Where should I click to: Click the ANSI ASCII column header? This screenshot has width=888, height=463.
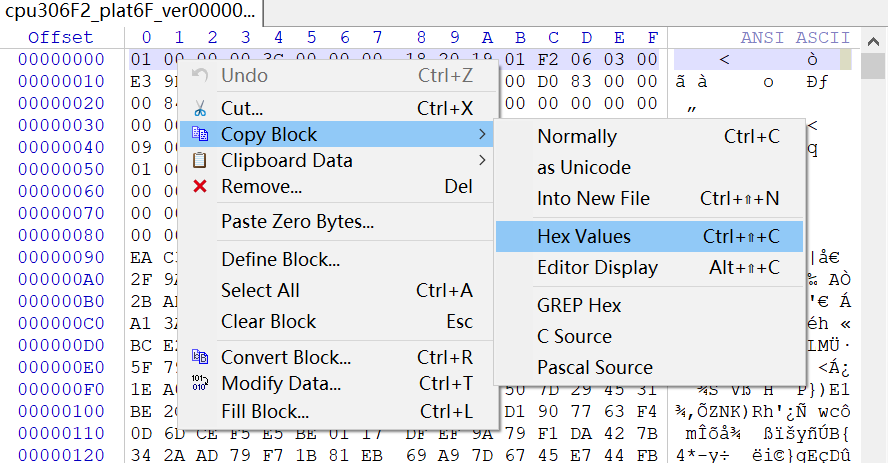pyautogui.click(x=795, y=37)
